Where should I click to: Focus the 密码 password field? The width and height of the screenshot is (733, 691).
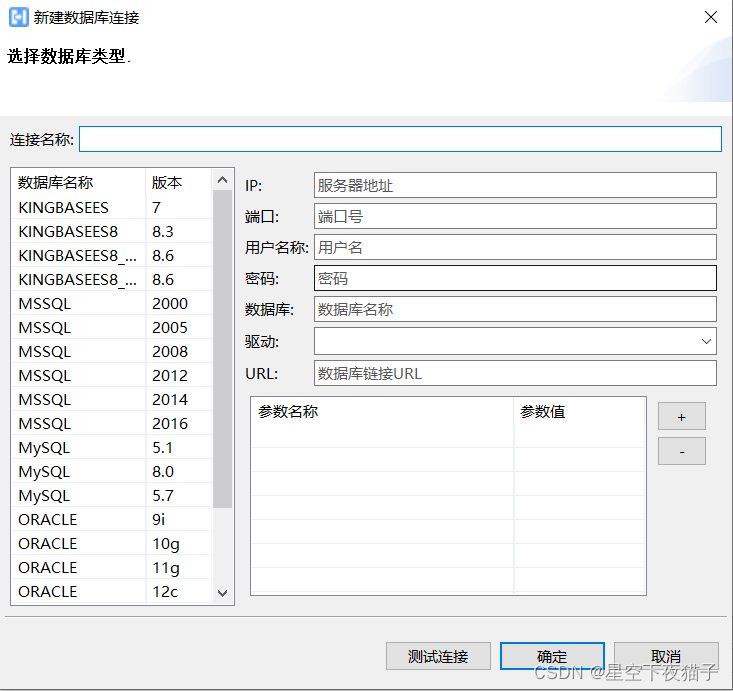(515, 278)
